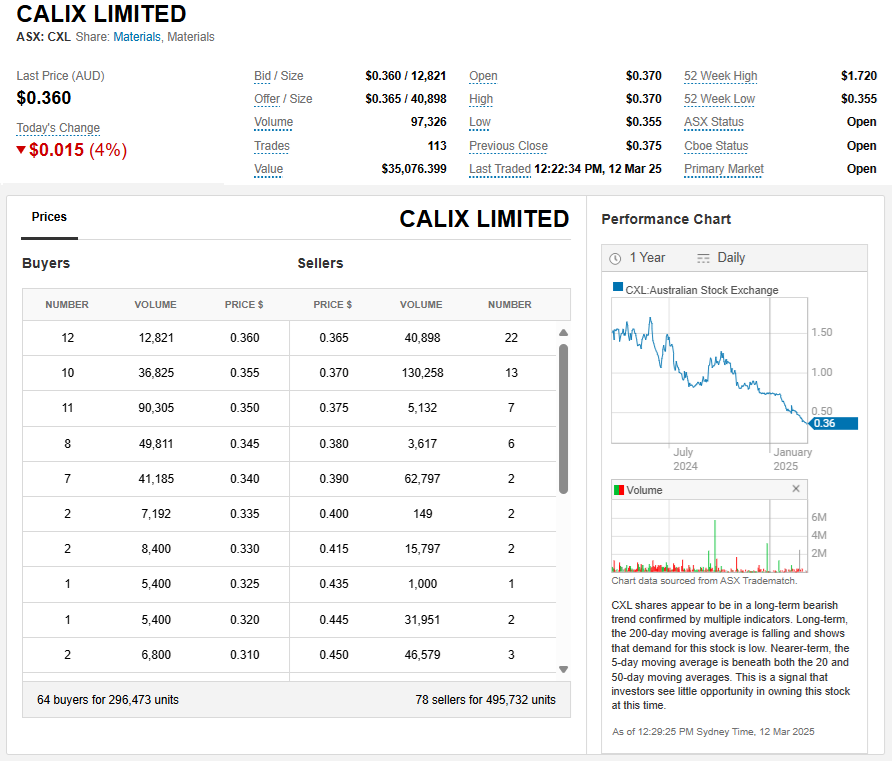Click the Primary Market label
The image size is (892, 761).
723,169
